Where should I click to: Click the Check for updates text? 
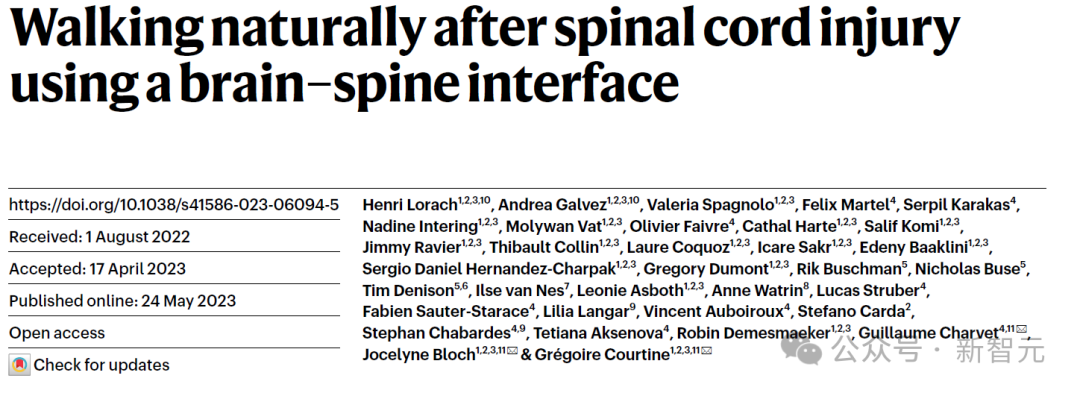point(101,365)
